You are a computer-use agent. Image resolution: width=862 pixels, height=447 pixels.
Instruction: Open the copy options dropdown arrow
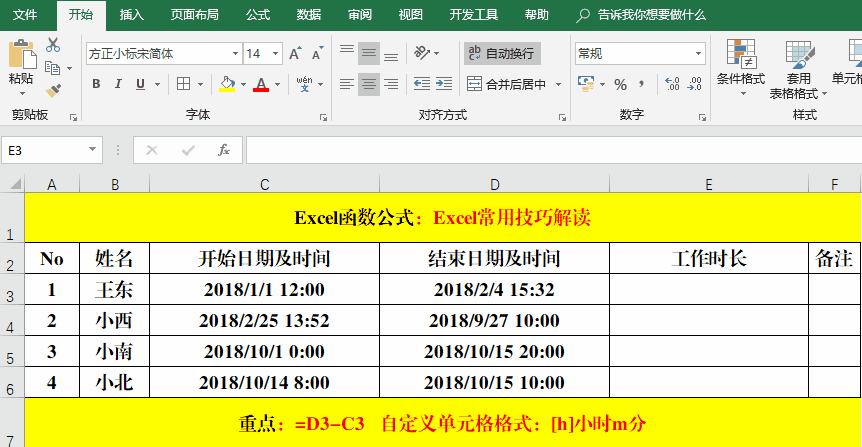(x=69, y=69)
